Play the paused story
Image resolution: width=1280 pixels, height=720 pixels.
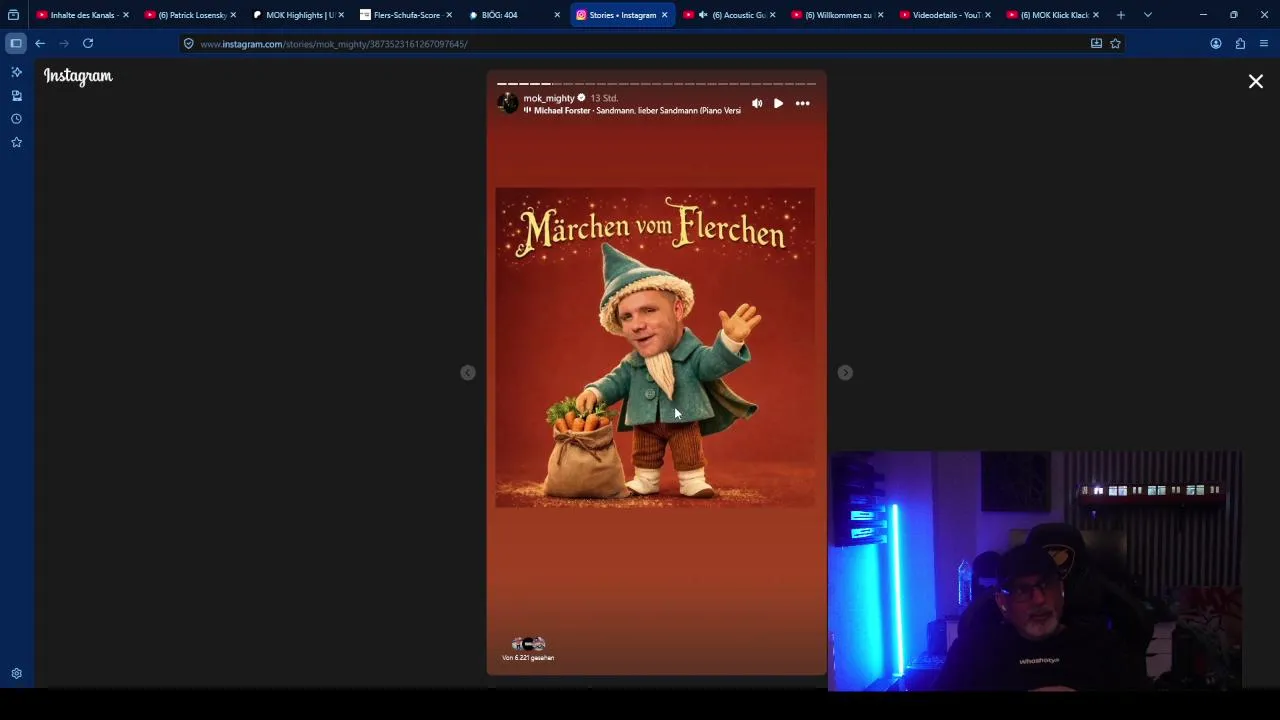778,103
